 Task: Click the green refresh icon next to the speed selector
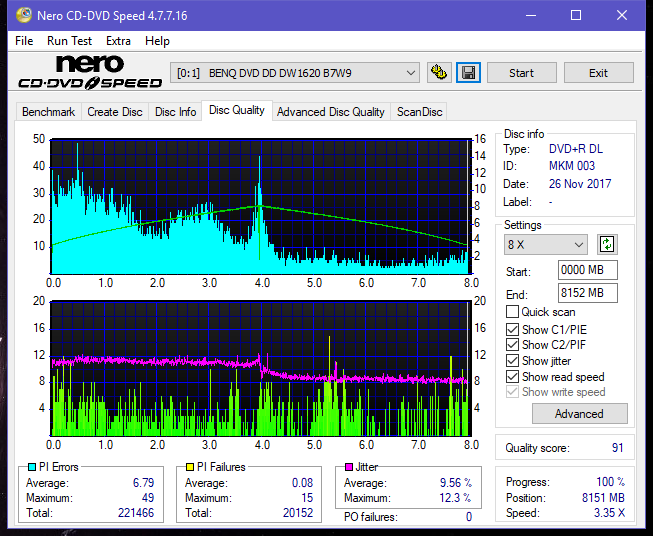(x=607, y=244)
